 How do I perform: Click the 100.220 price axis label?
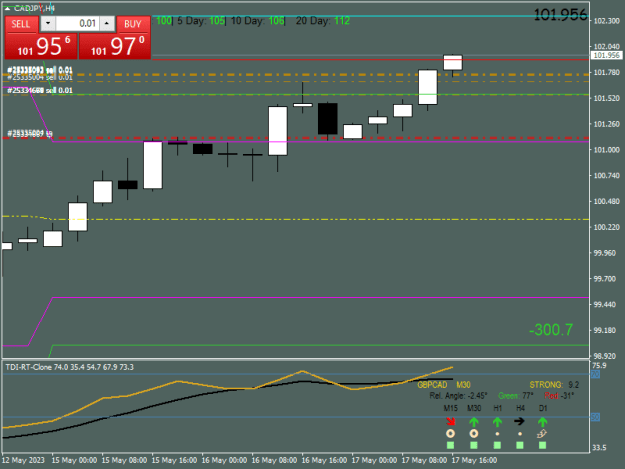click(607, 227)
